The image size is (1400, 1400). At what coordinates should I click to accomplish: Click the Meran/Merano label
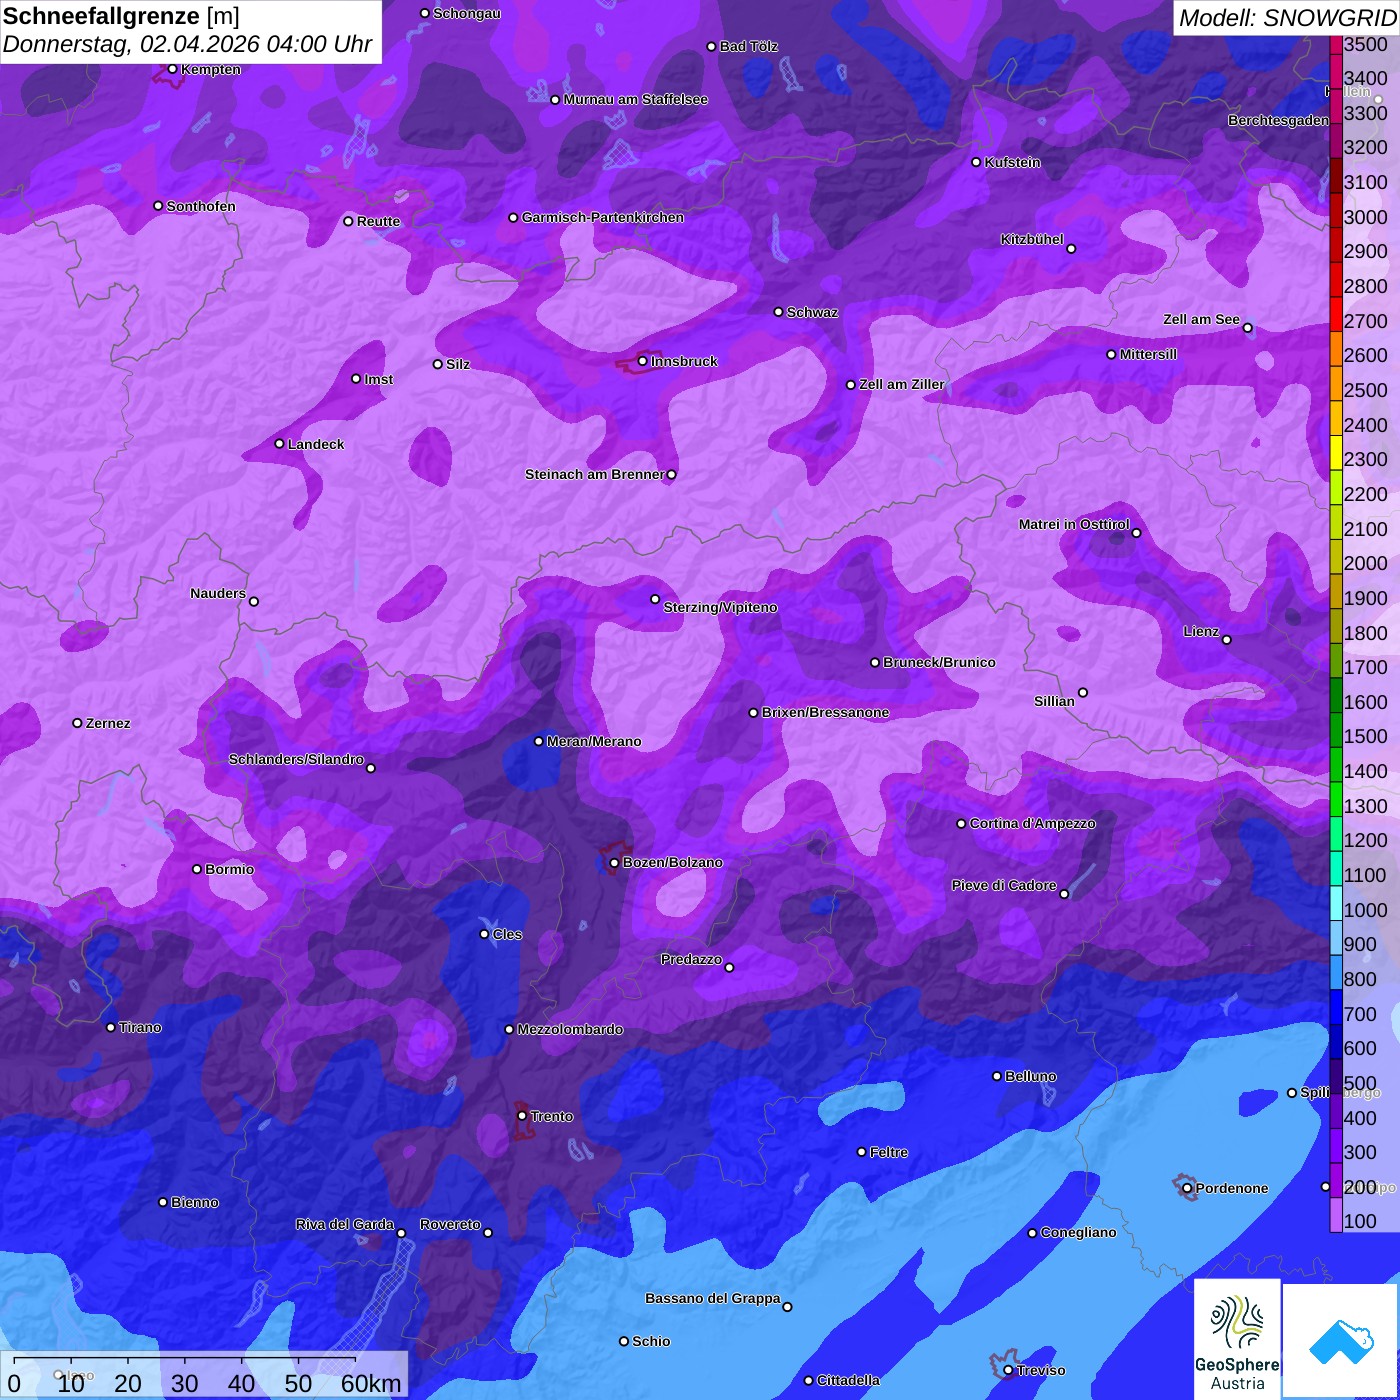pyautogui.click(x=594, y=741)
